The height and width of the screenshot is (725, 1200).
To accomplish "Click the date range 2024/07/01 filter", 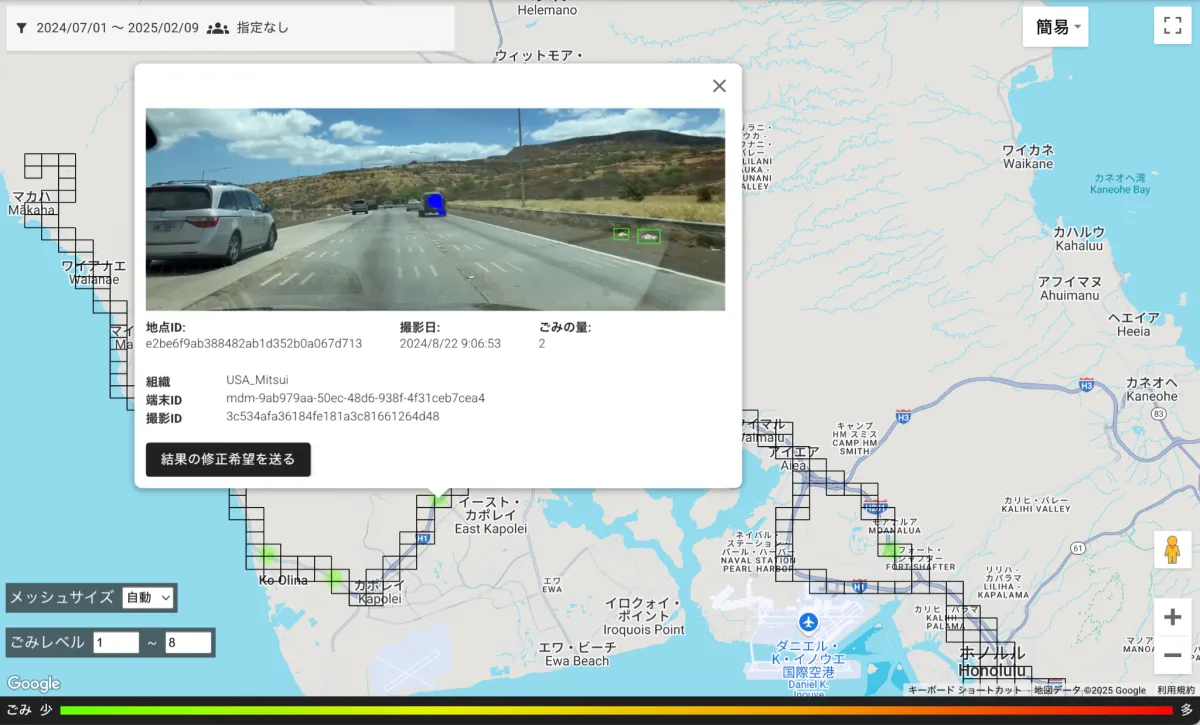I will click(x=117, y=28).
